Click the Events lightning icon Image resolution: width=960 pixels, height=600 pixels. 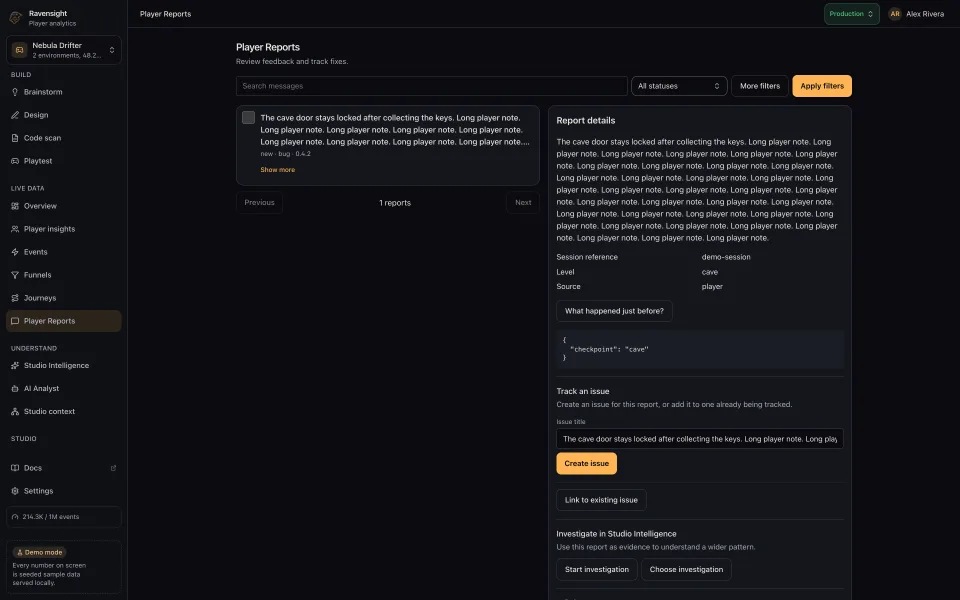(x=15, y=252)
